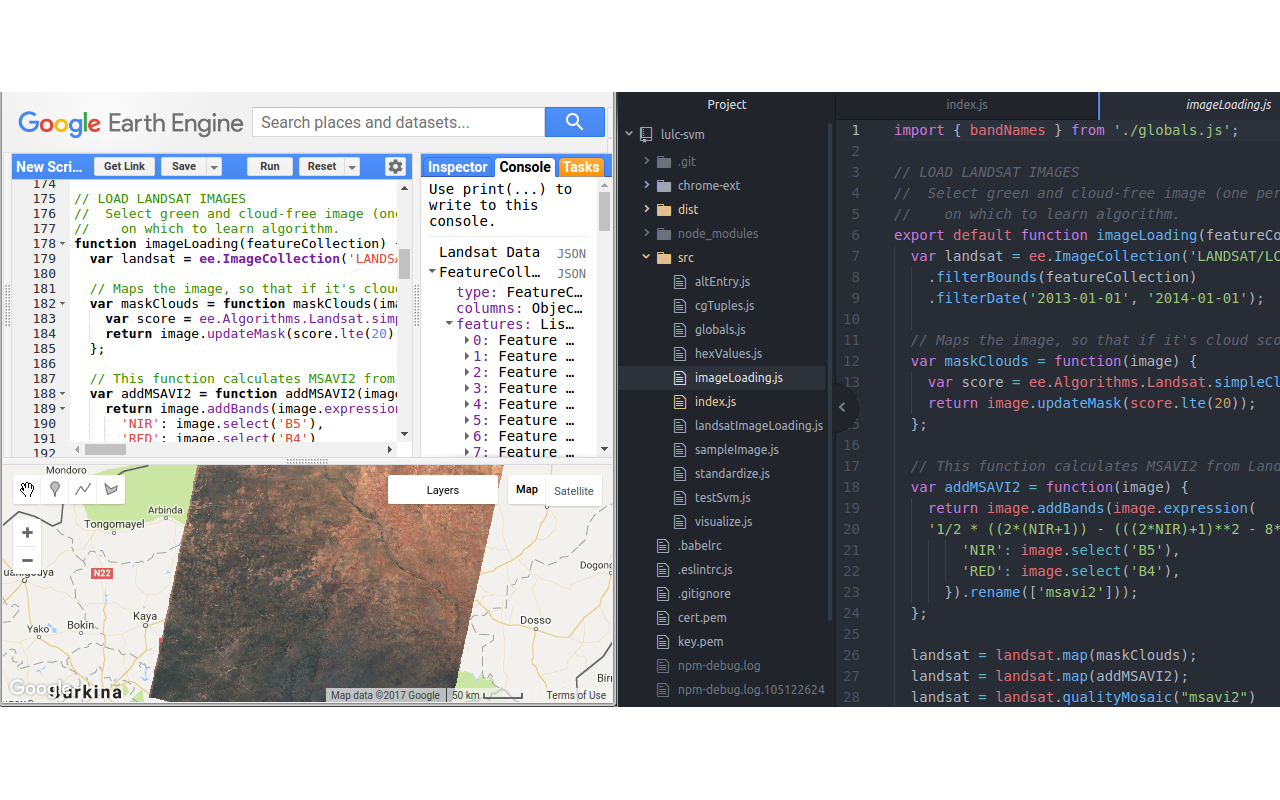Click the Earth Engine code editor vertical scrollbar thumb
The image size is (1280, 800).
pos(404,264)
